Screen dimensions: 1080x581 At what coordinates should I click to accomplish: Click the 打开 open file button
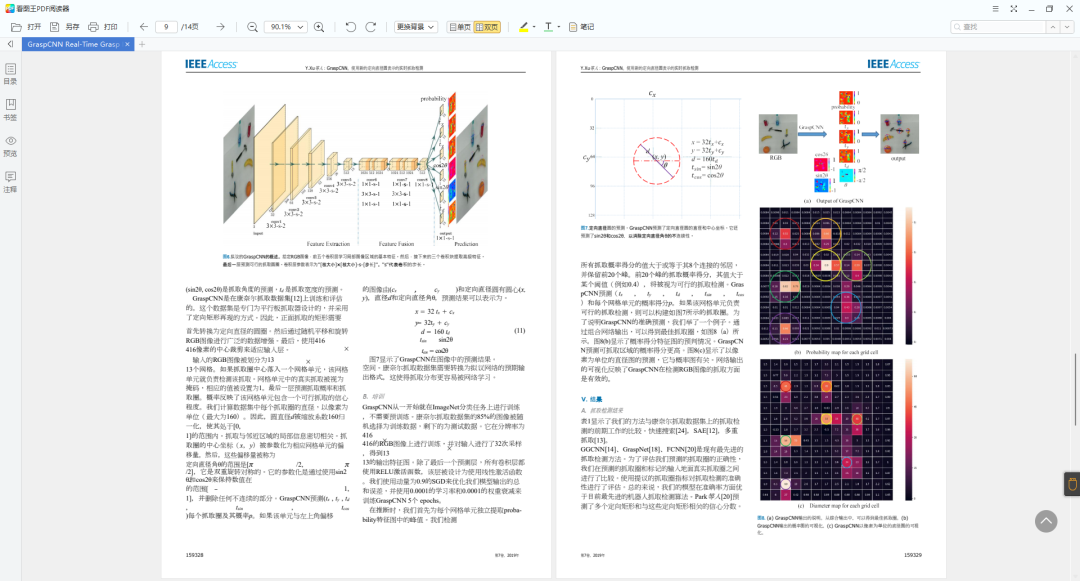(27, 27)
